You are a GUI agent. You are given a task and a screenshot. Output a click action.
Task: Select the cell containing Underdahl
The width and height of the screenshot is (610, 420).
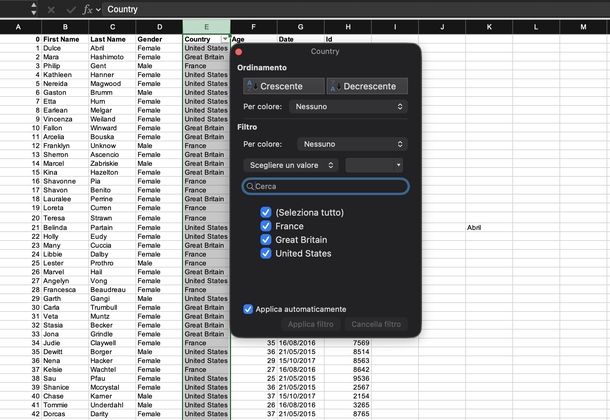(x=112, y=405)
